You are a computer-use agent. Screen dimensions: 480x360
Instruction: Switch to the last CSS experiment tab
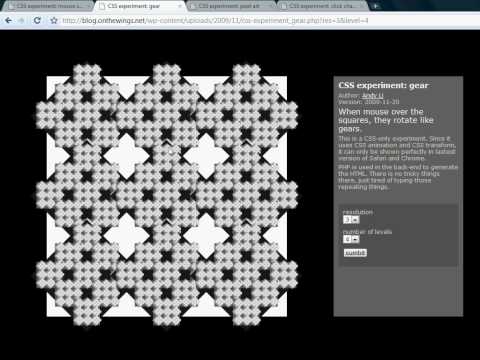point(323,6)
